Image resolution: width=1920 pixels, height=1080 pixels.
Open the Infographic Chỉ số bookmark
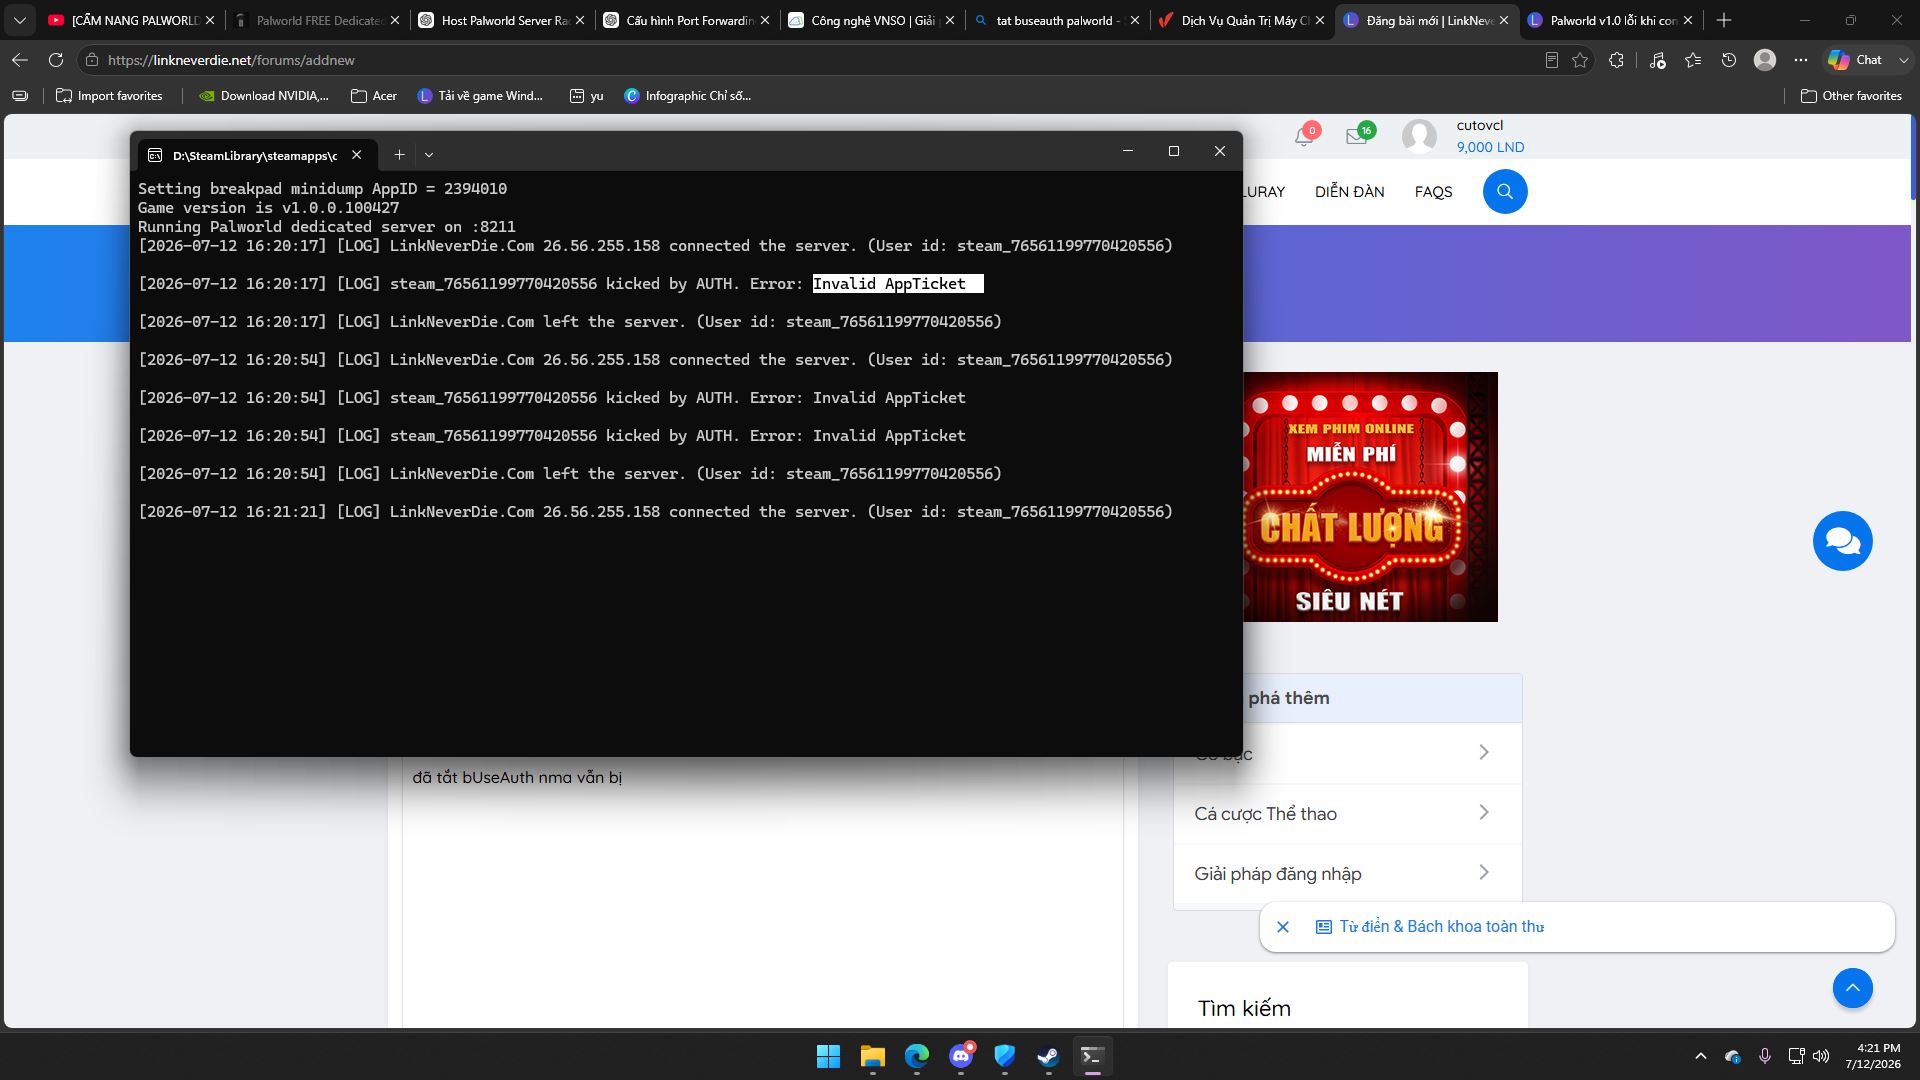[x=687, y=96]
